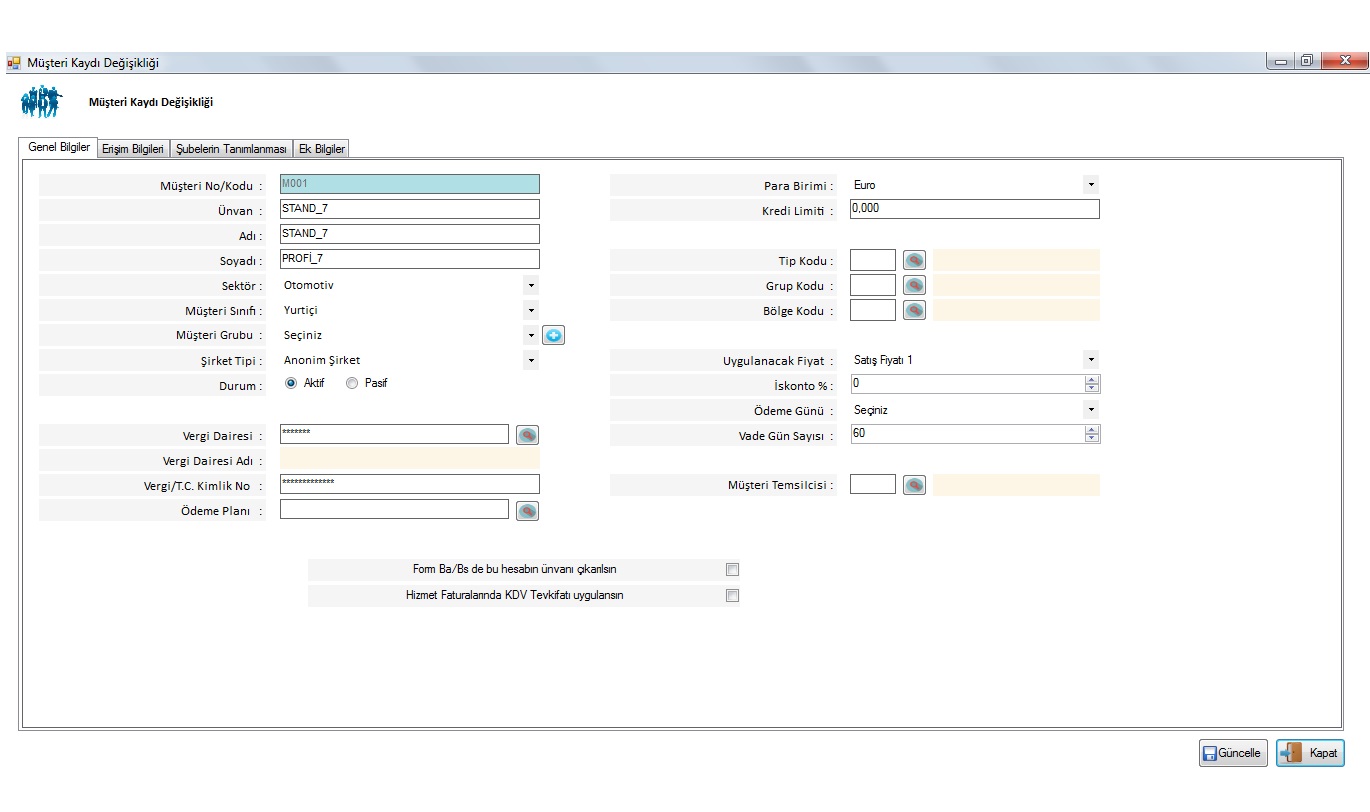1370x812 pixels.
Task: Open the Para Birimi dropdown
Action: click(1091, 185)
